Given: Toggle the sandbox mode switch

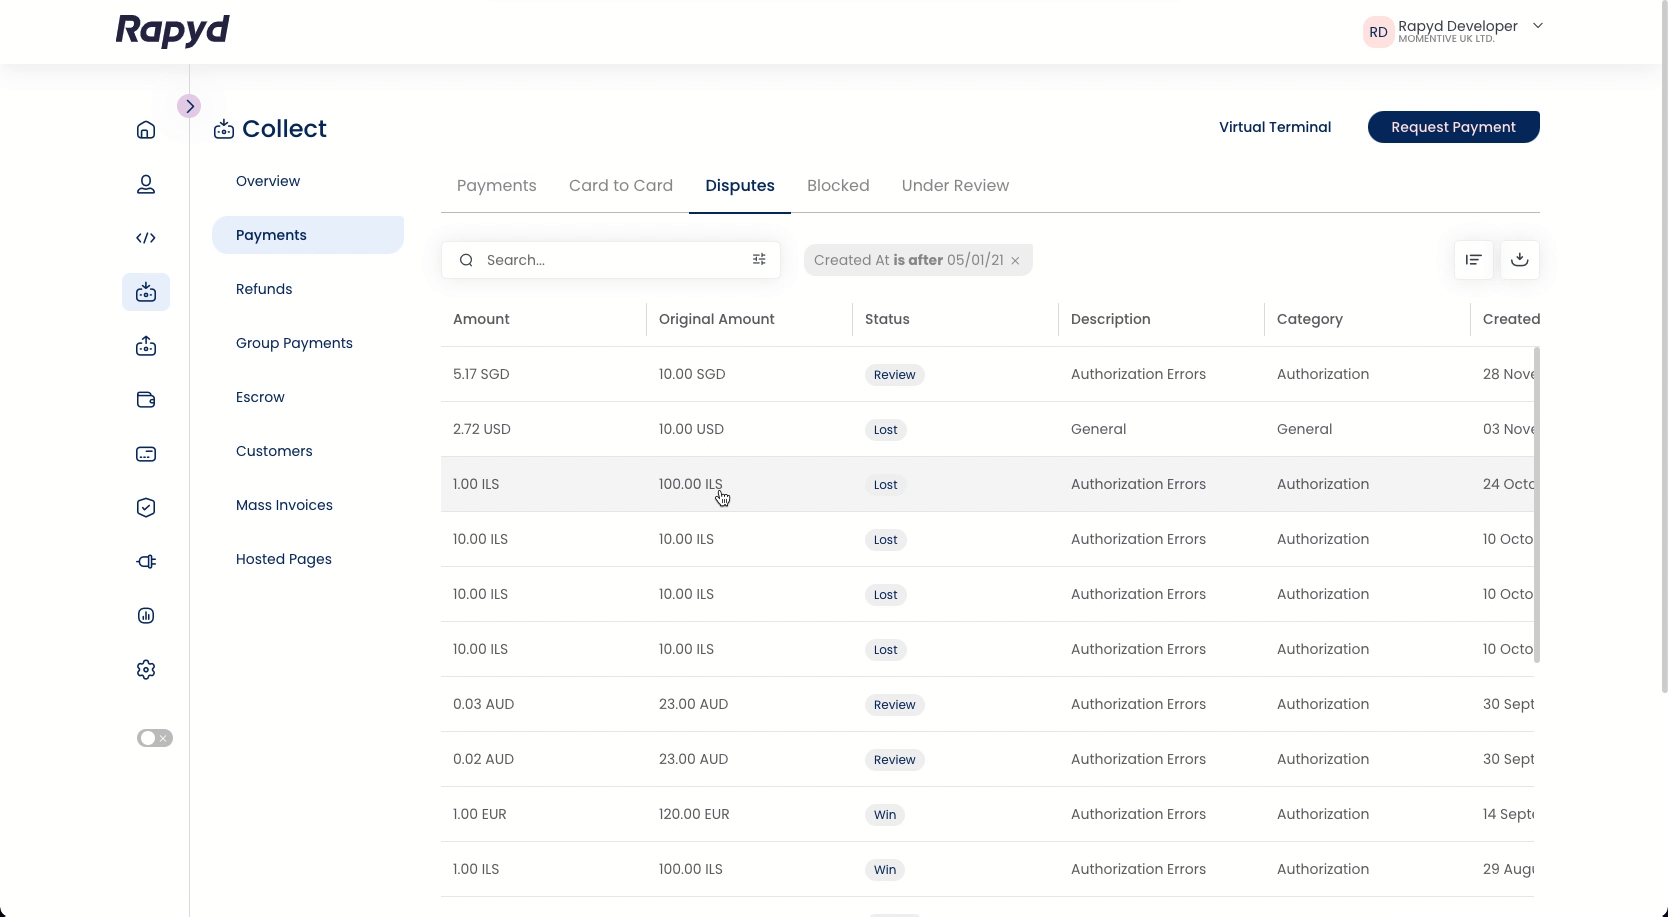Looking at the screenshot, I should click(155, 738).
